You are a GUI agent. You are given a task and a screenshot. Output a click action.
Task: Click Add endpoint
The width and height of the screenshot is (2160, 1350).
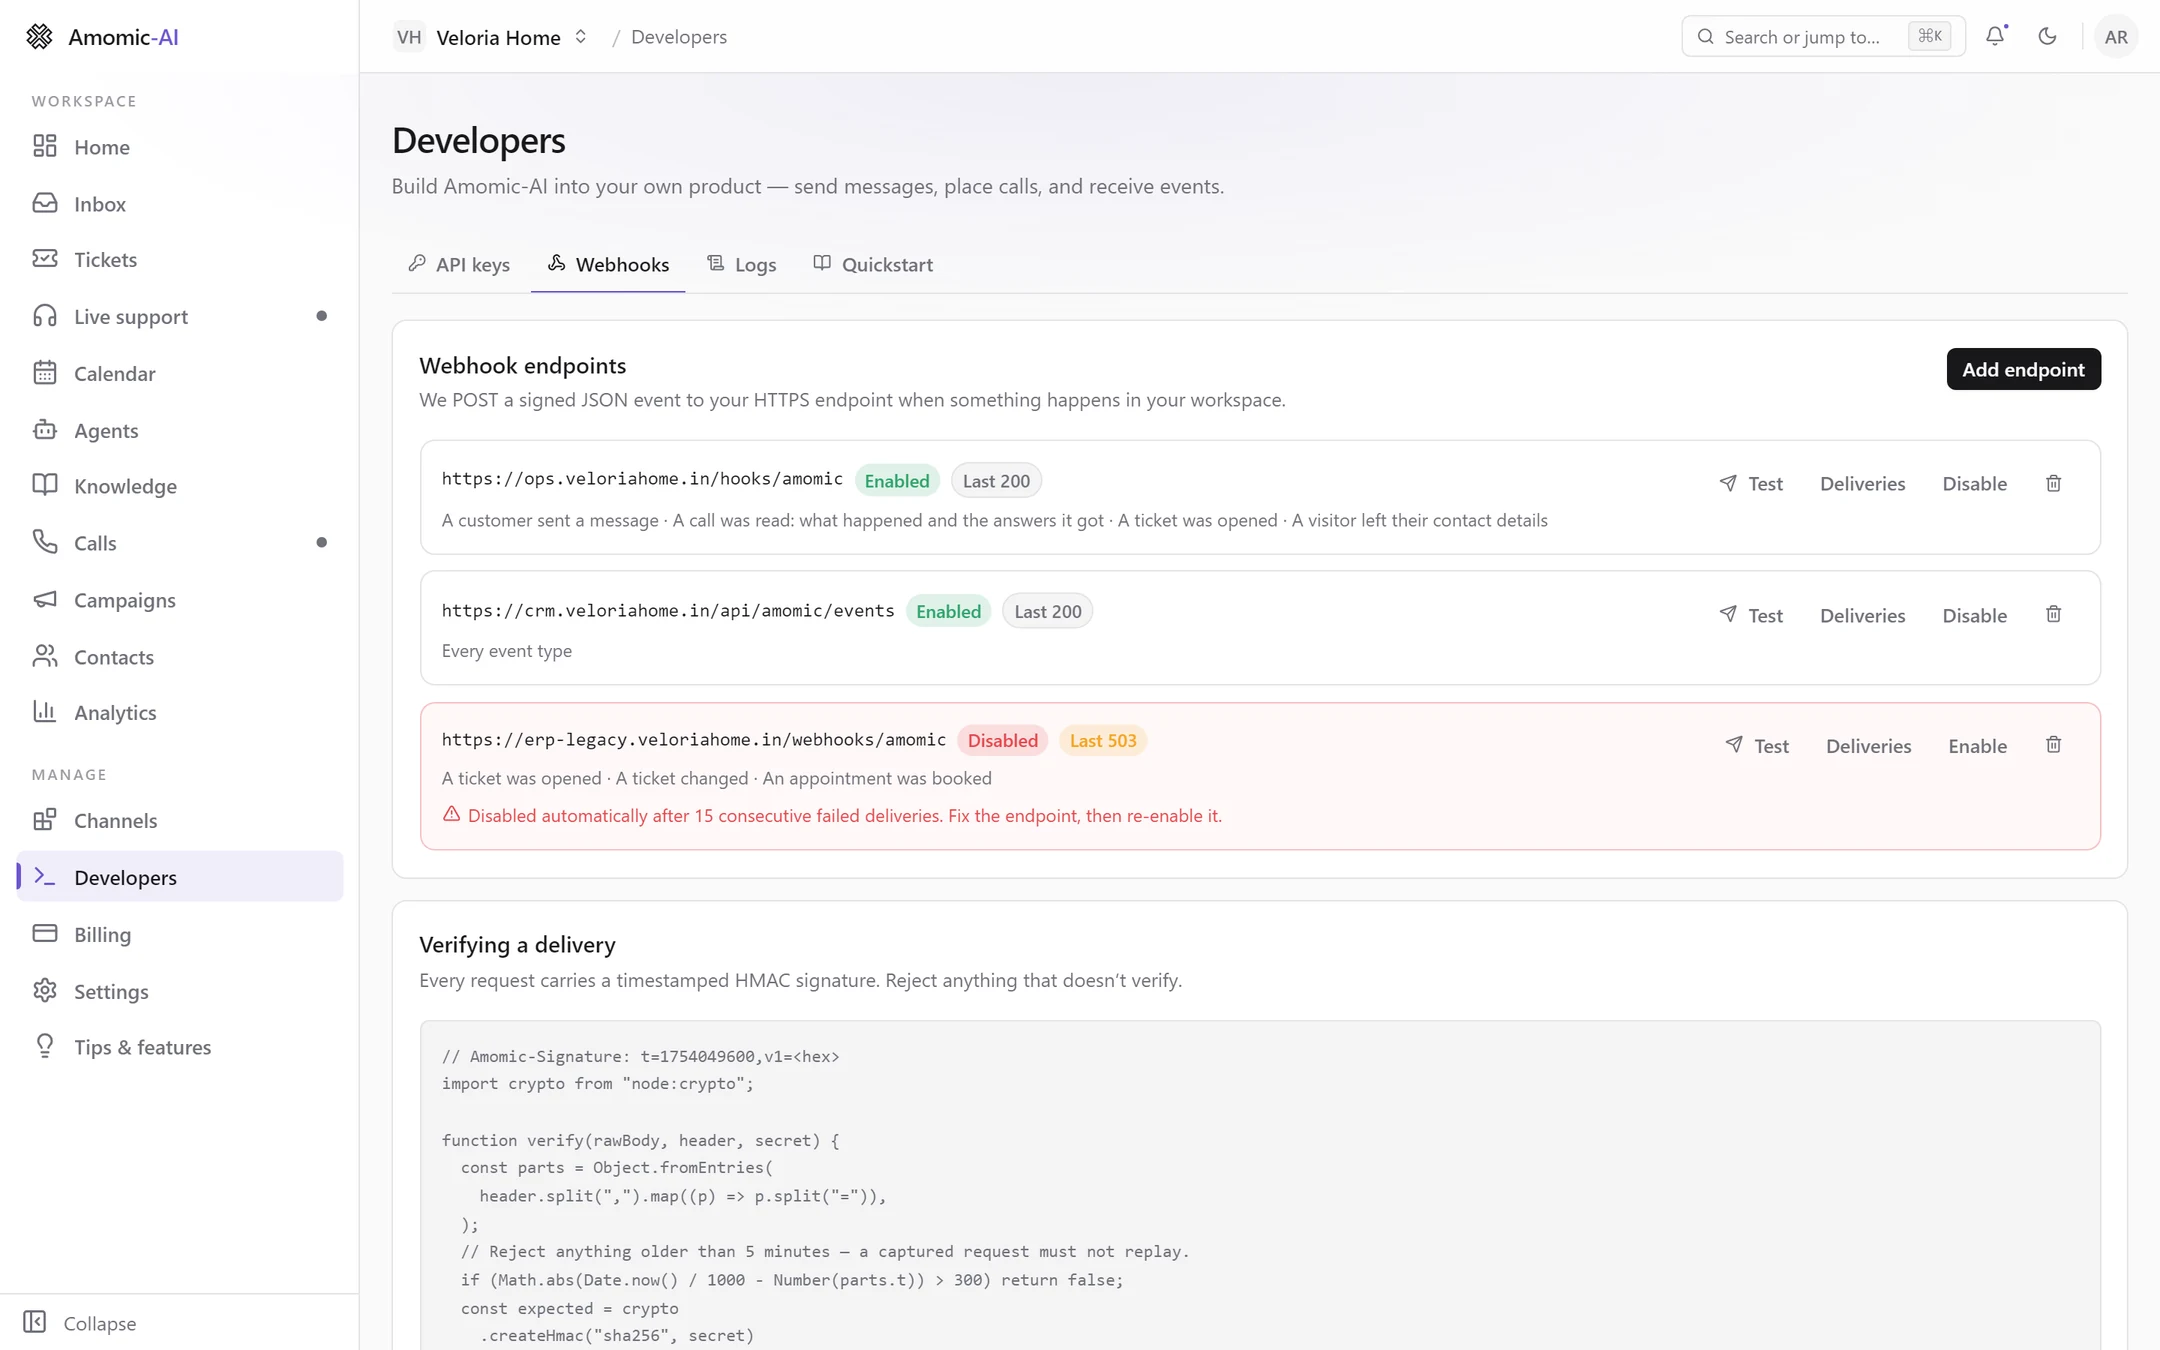click(2023, 369)
